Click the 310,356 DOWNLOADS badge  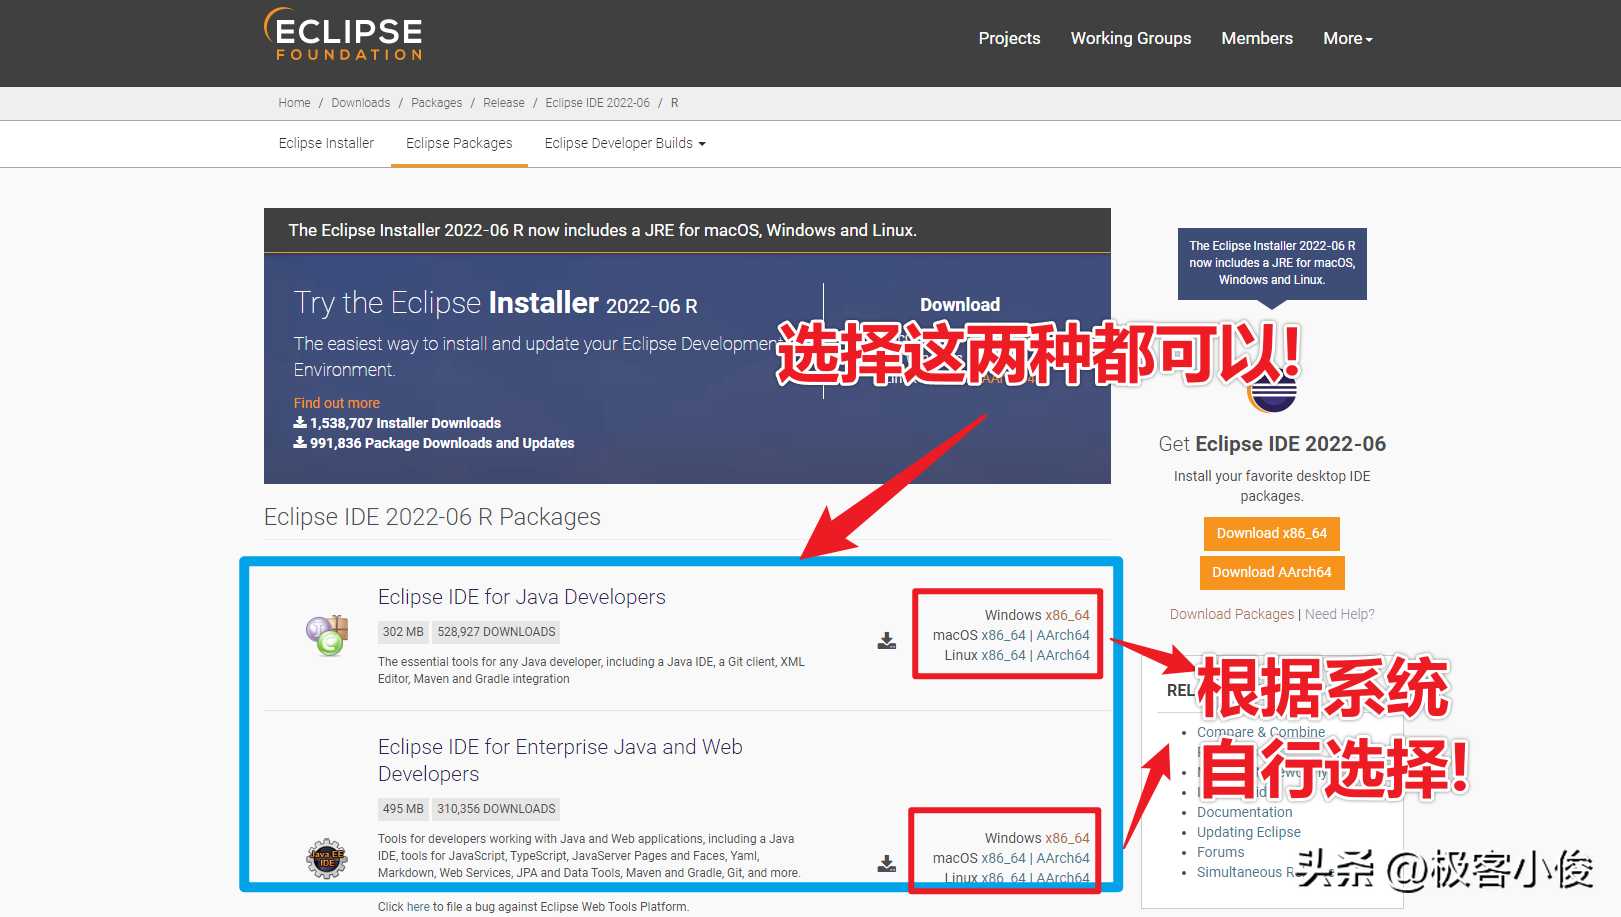496,809
